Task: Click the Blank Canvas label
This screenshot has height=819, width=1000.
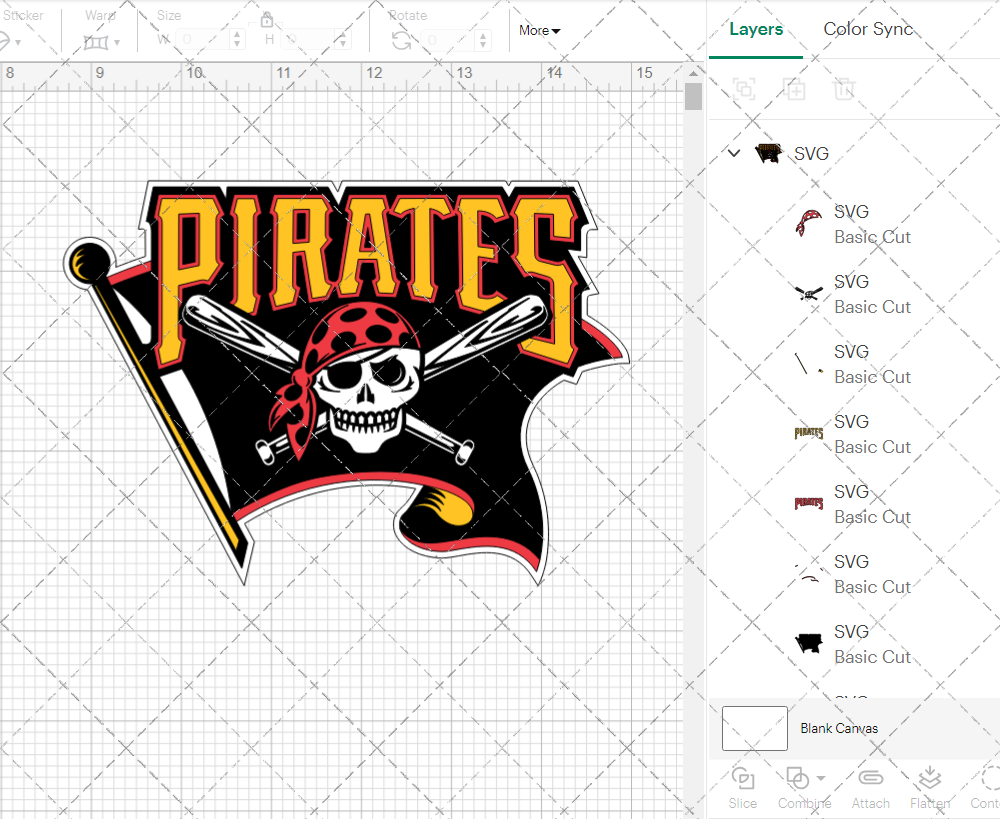Action: click(x=839, y=728)
